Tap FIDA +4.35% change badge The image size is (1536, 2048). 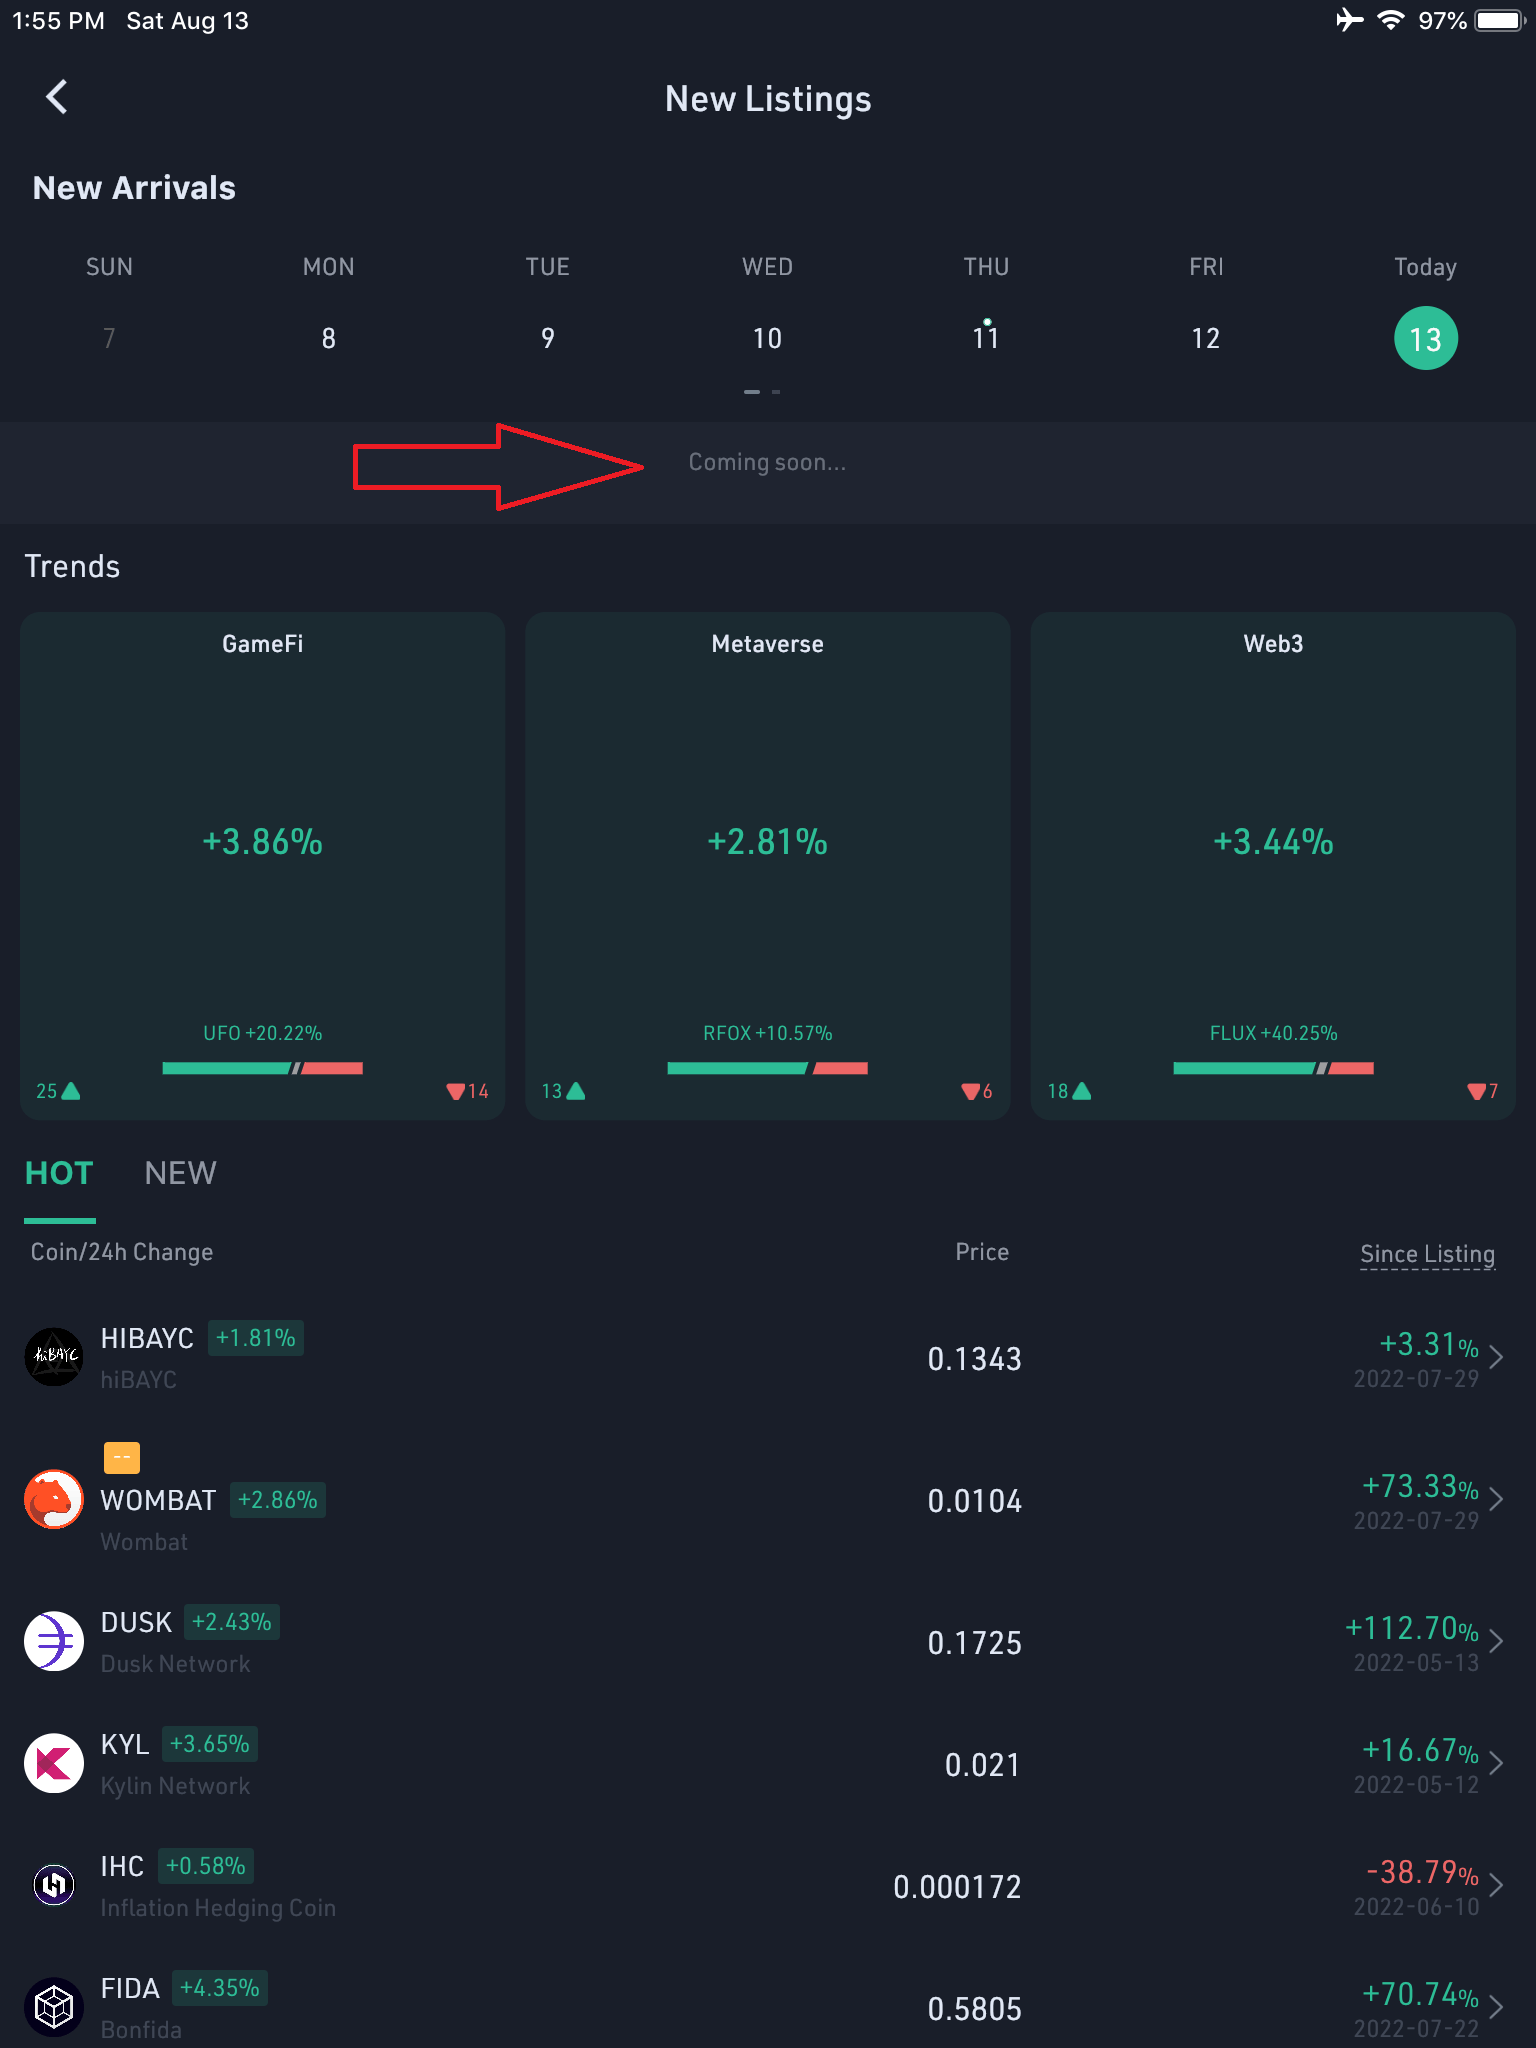pyautogui.click(x=220, y=1988)
